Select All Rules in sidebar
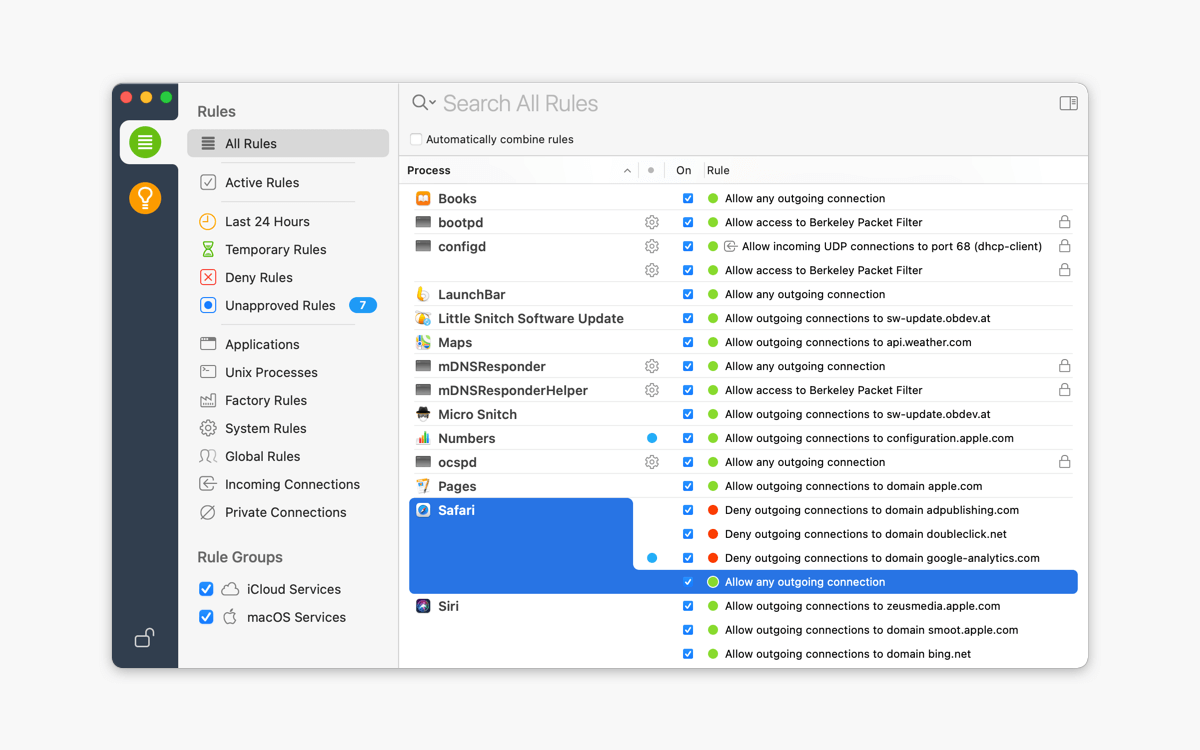The height and width of the screenshot is (750, 1200). pyautogui.click(x=288, y=143)
